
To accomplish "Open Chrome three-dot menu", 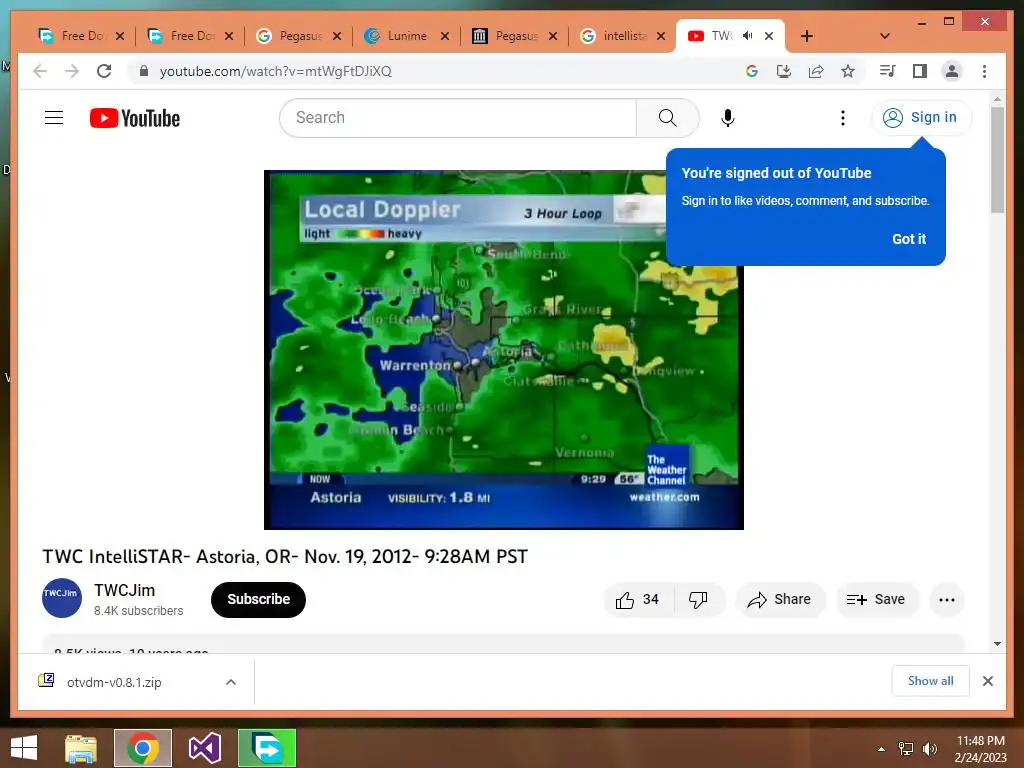I will coord(984,71).
